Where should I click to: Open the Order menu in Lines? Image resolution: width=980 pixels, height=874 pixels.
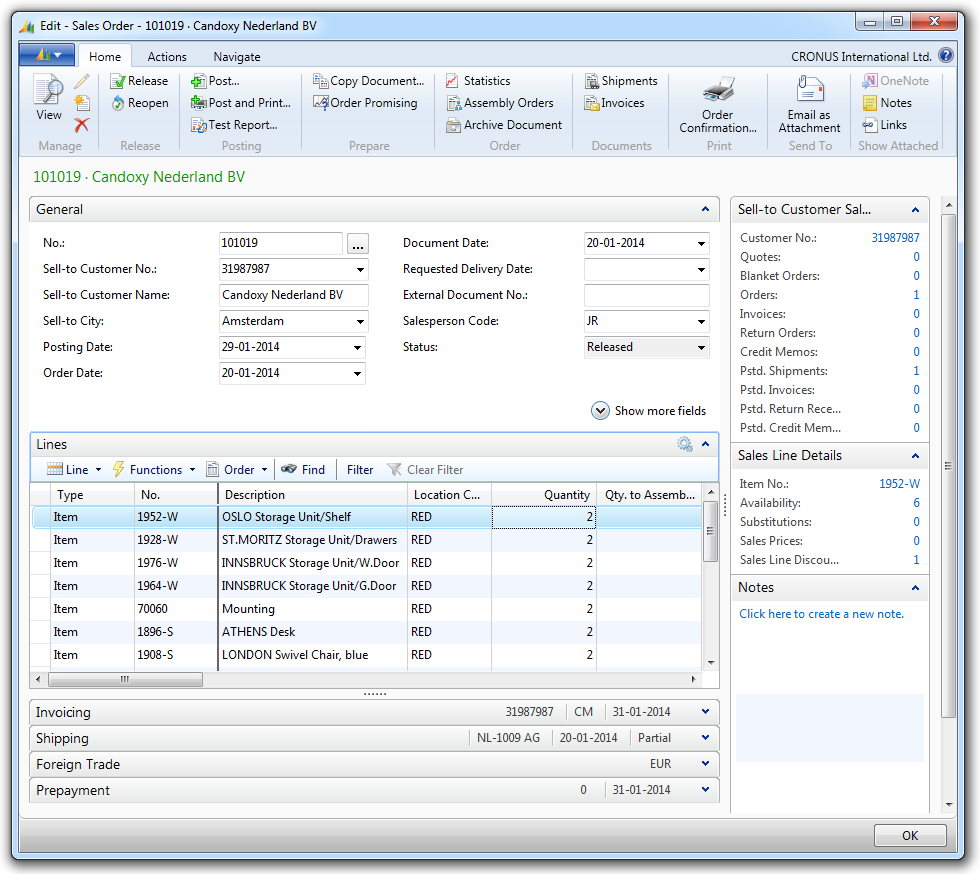[237, 470]
